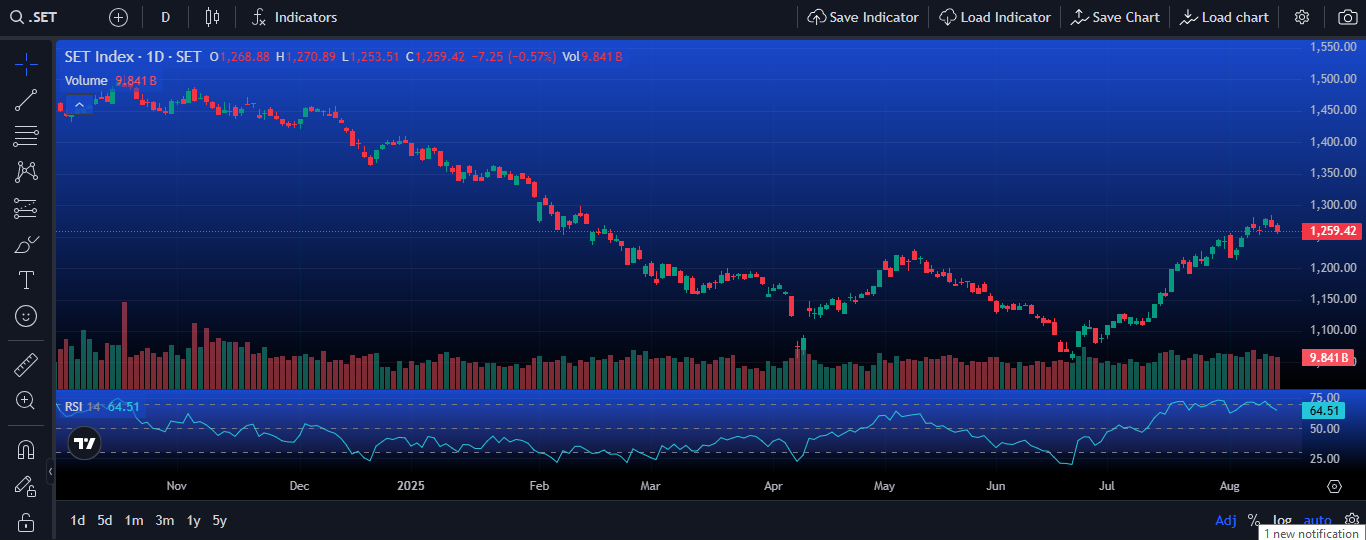Image resolution: width=1366 pixels, height=540 pixels.
Task: Select the horizontal lines Fibonacci tool
Action: (26, 136)
